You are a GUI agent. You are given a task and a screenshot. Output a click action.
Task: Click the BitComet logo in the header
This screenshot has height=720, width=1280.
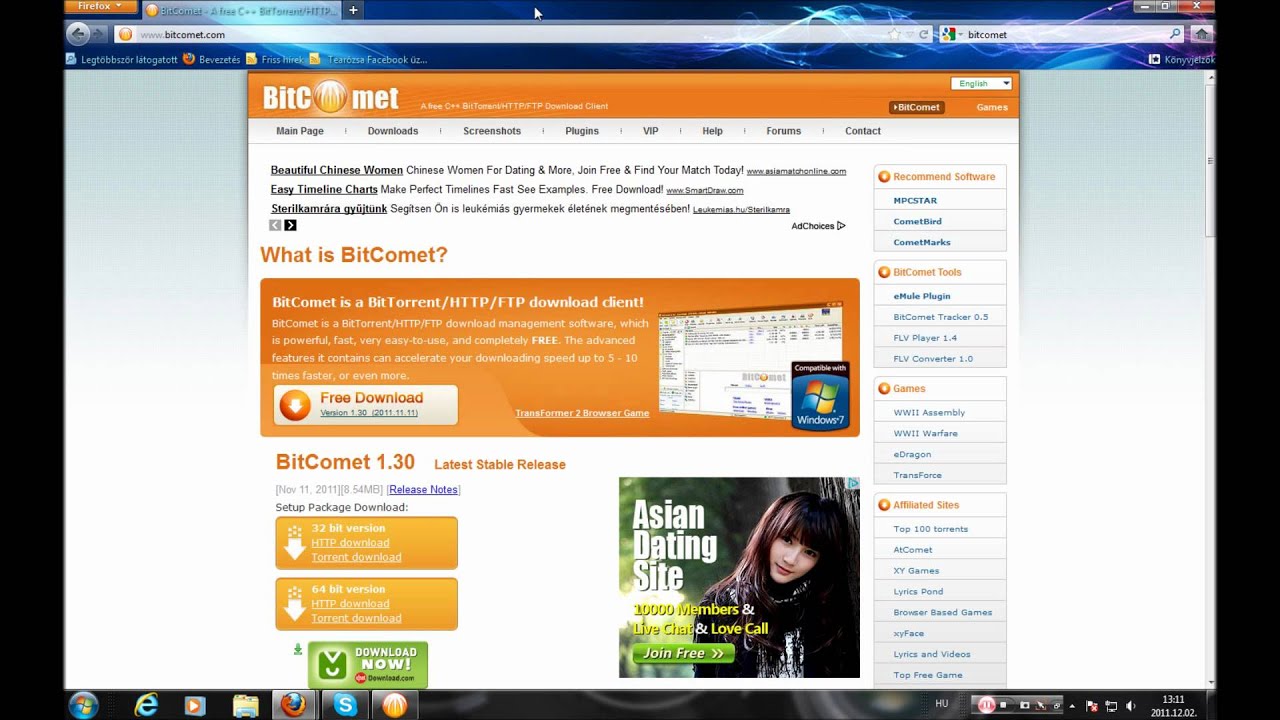coord(330,98)
